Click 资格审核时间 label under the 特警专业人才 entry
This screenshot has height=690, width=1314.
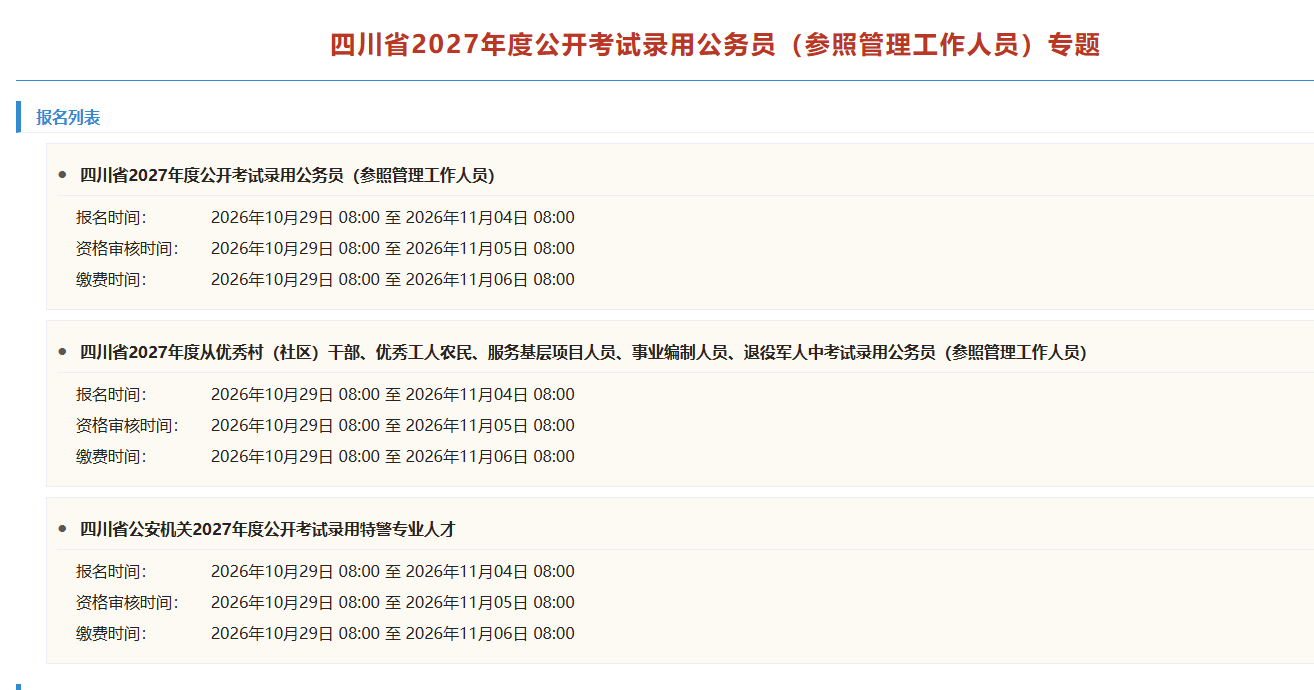[127, 603]
